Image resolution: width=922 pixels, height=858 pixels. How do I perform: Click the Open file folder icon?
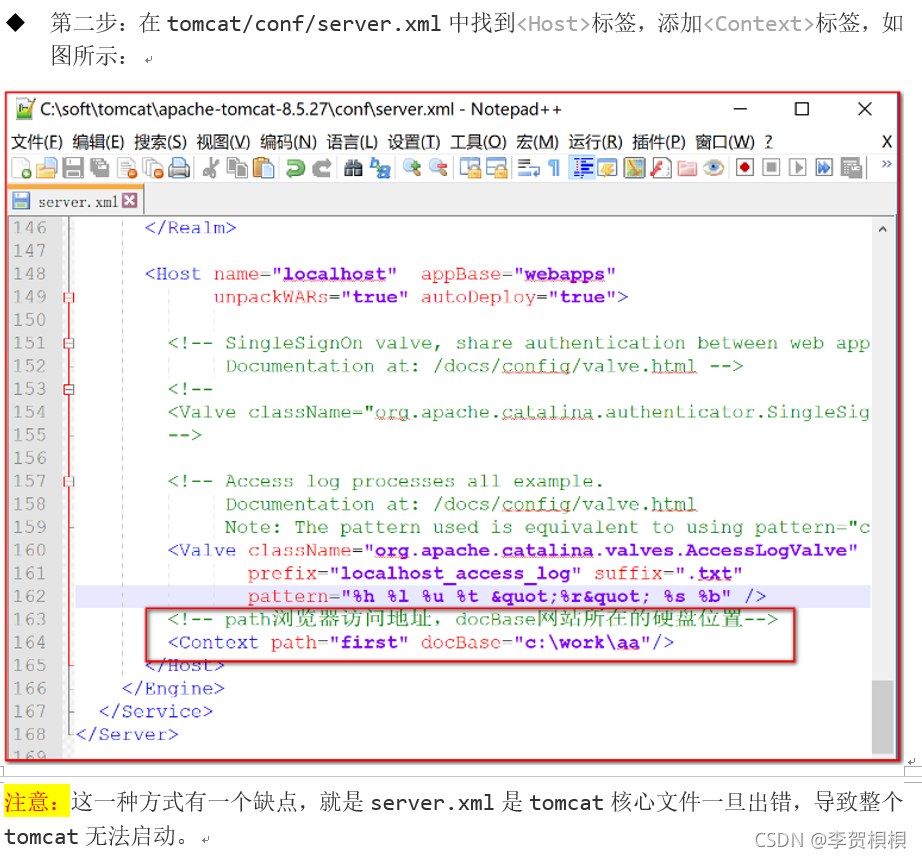point(47,168)
